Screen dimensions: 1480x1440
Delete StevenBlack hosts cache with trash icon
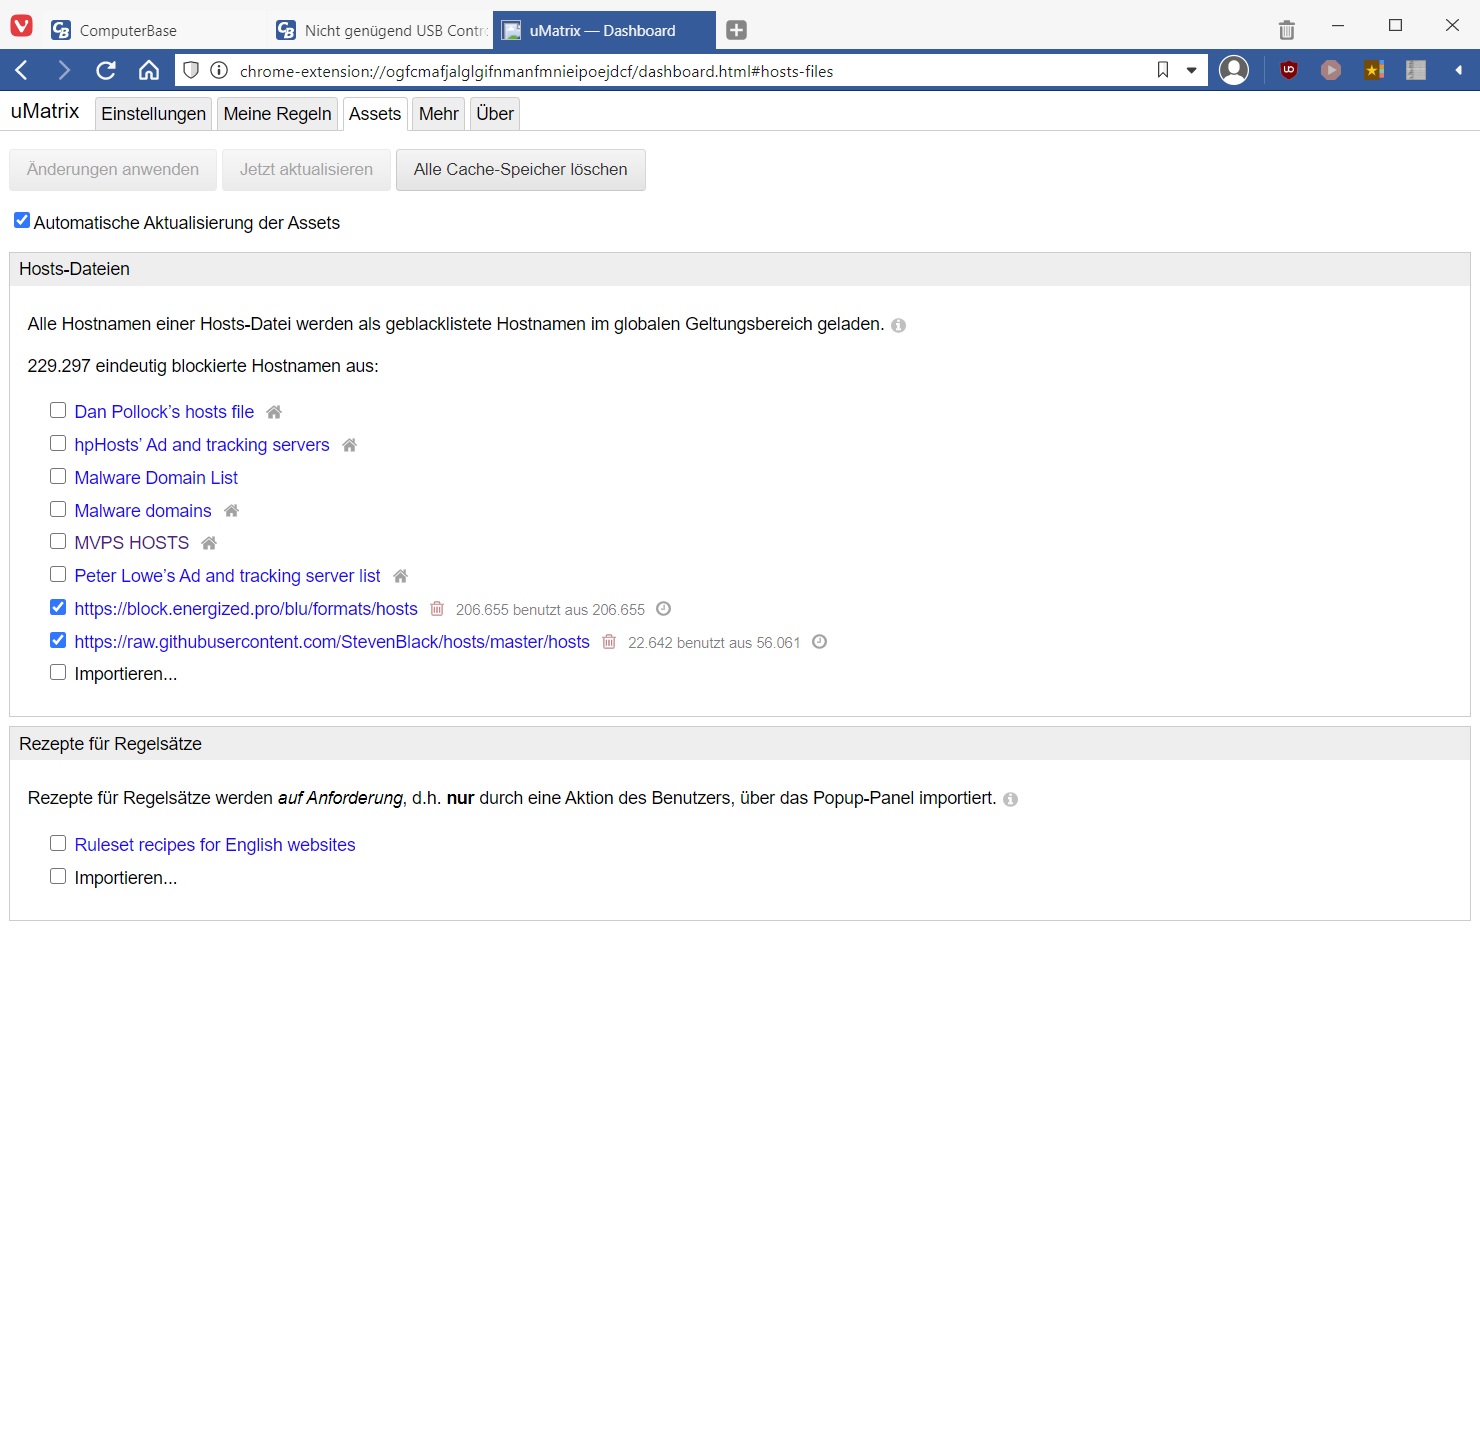tap(609, 642)
